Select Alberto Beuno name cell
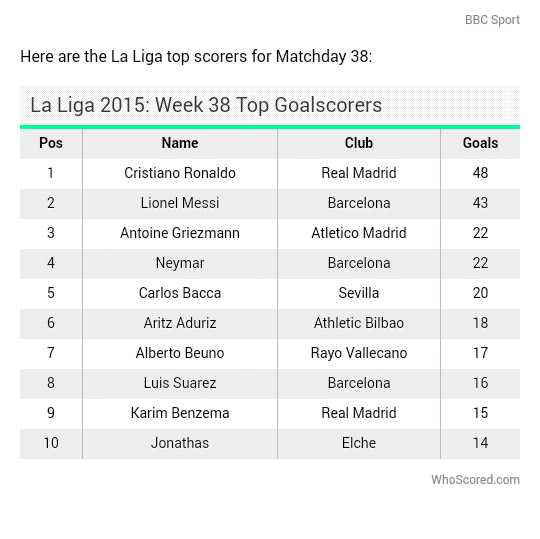Viewport: 540px width, 539px height. click(180, 353)
